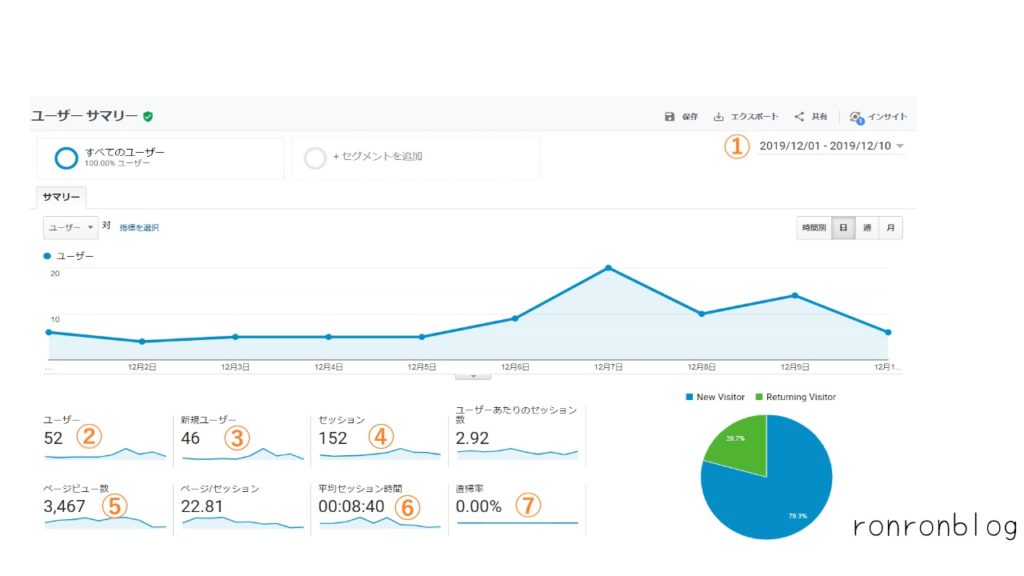Click the 指標を選択 link
The width and height of the screenshot is (1024, 576).
(x=139, y=227)
